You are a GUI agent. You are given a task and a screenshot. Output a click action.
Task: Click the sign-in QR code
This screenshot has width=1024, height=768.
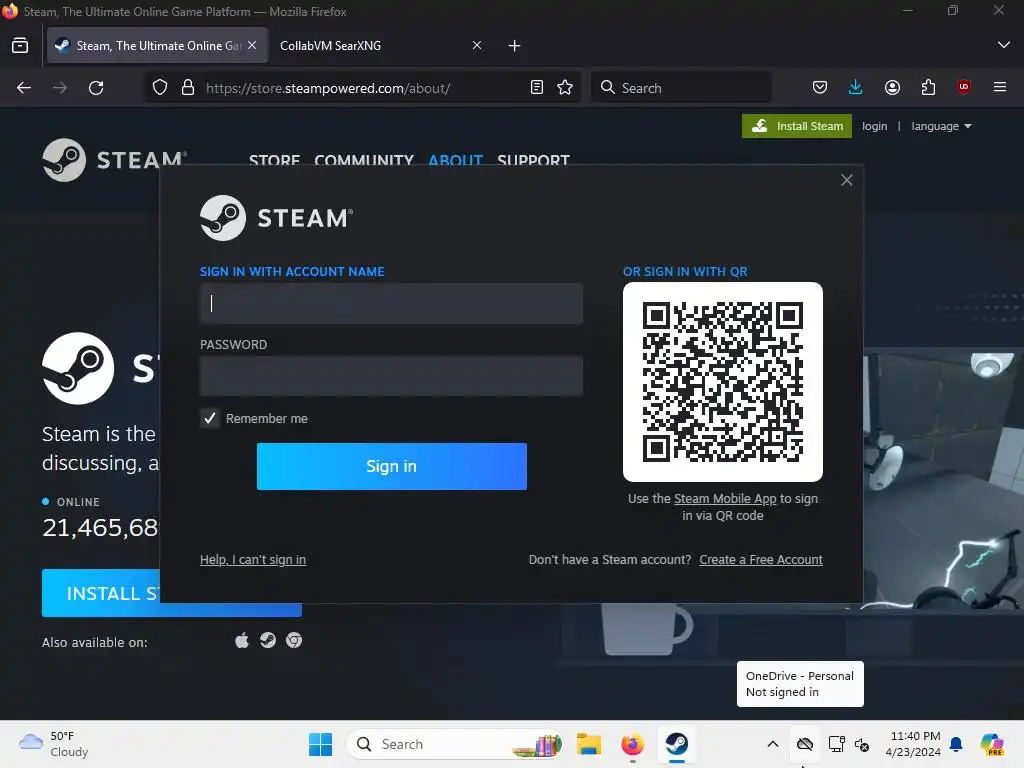click(723, 382)
